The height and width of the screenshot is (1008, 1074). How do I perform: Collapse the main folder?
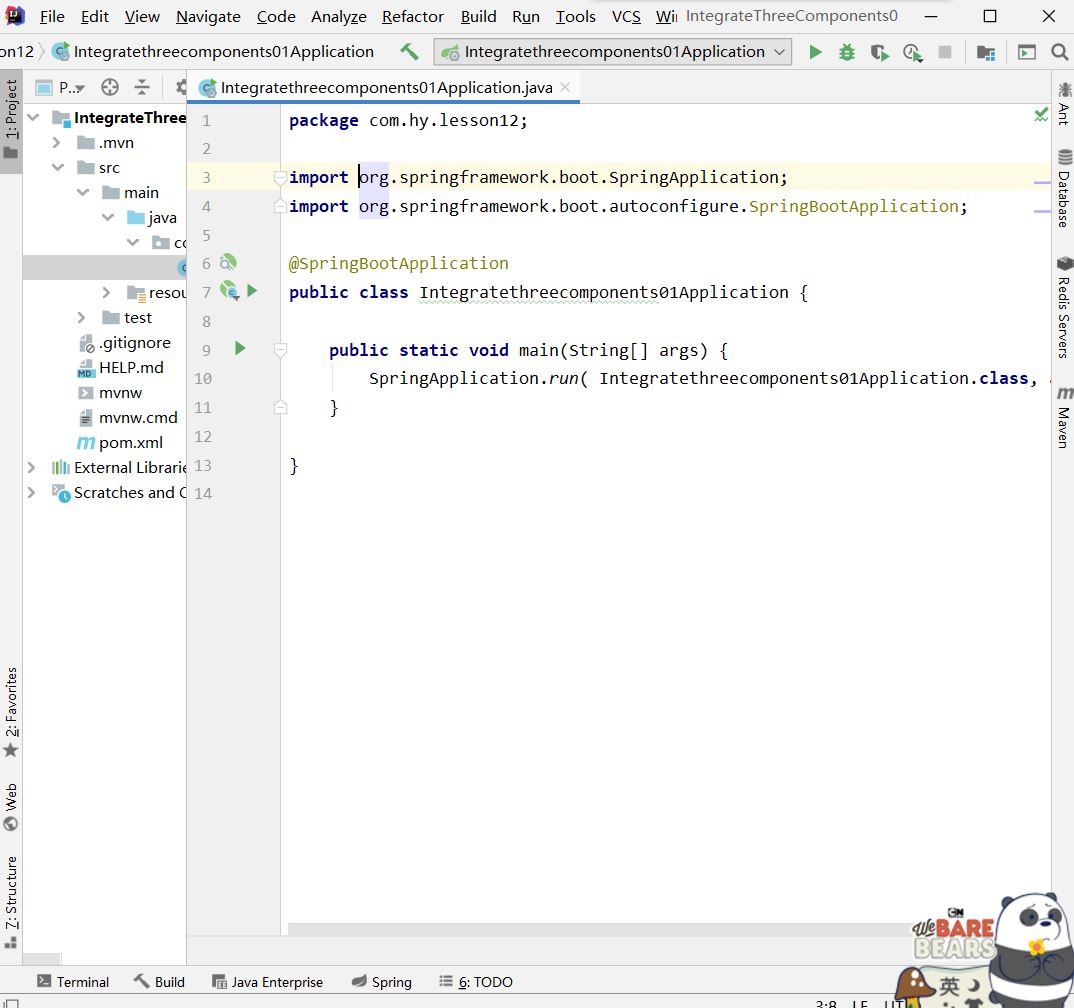83,192
